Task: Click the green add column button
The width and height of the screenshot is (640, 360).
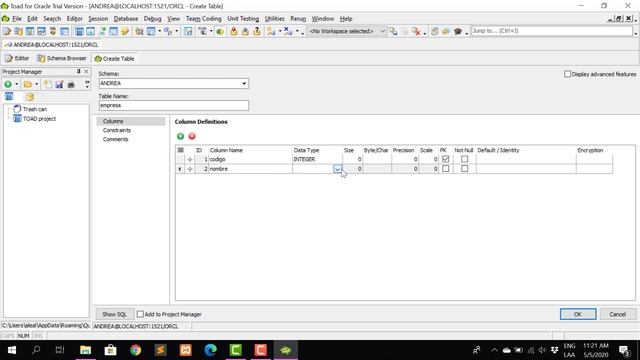Action: click(x=180, y=136)
